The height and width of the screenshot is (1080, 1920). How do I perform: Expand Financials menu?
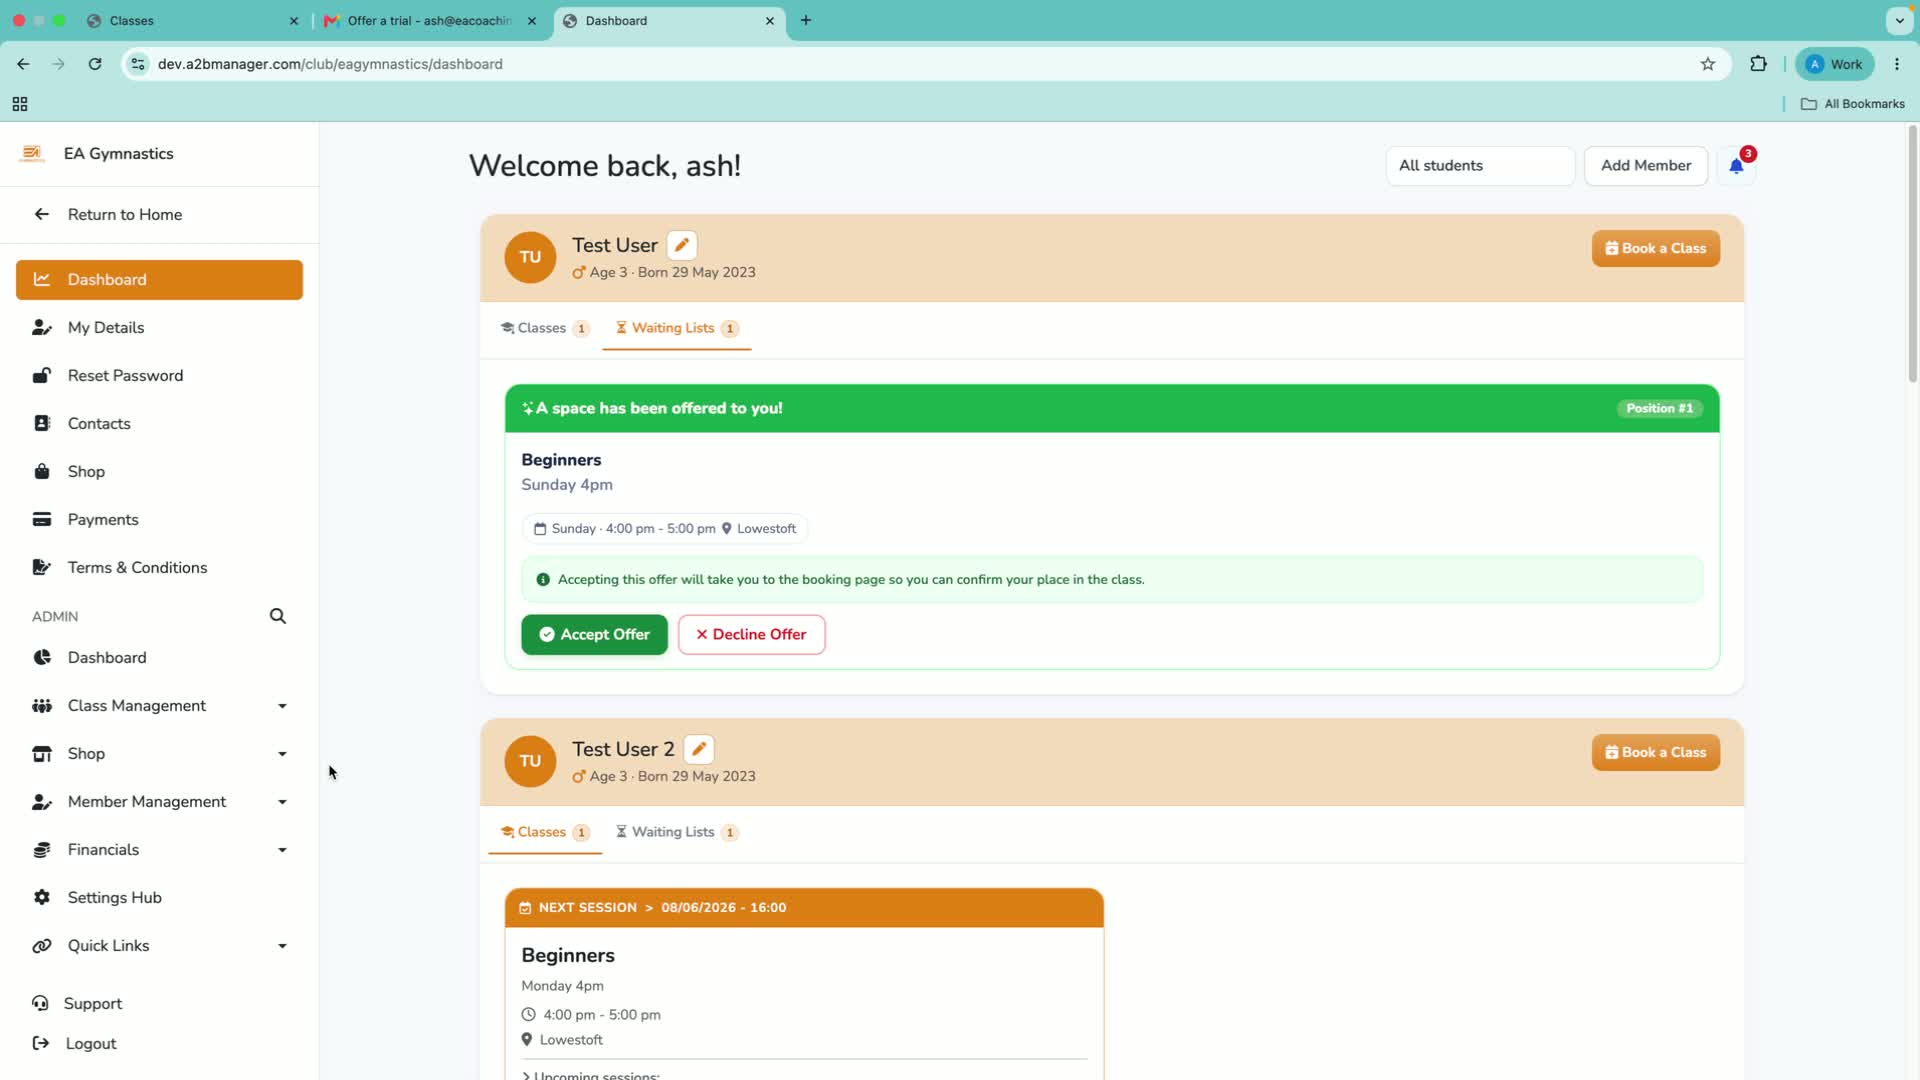coord(159,849)
